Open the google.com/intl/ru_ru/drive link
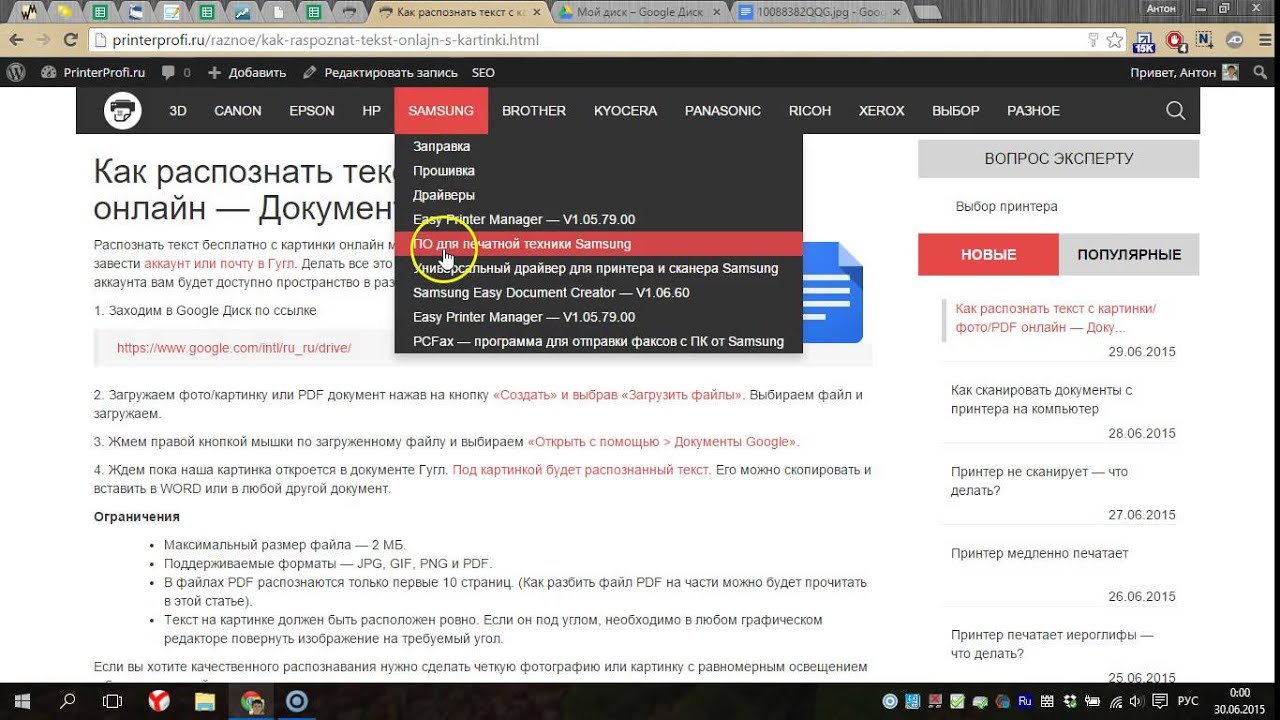 [x=234, y=348]
